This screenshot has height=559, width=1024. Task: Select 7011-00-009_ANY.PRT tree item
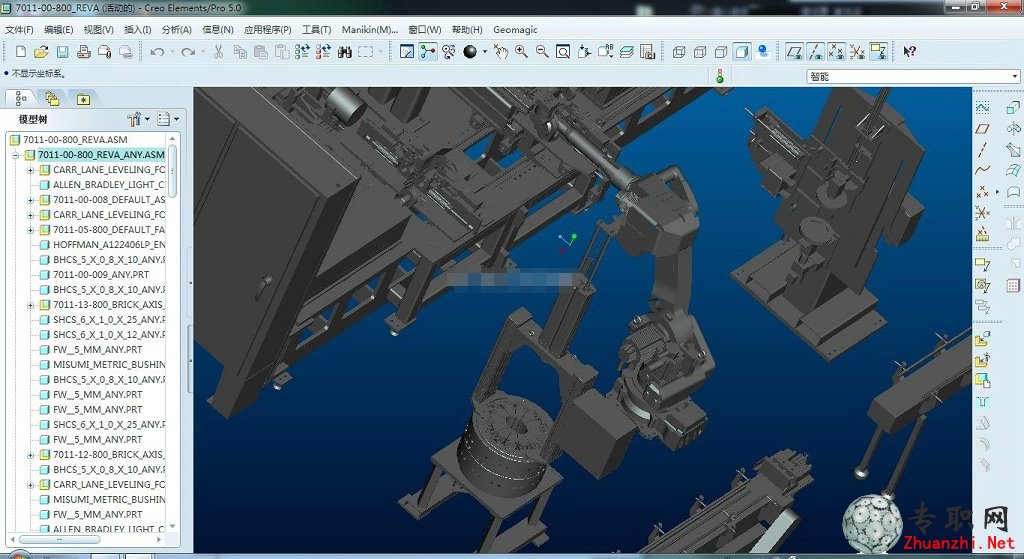(x=101, y=275)
